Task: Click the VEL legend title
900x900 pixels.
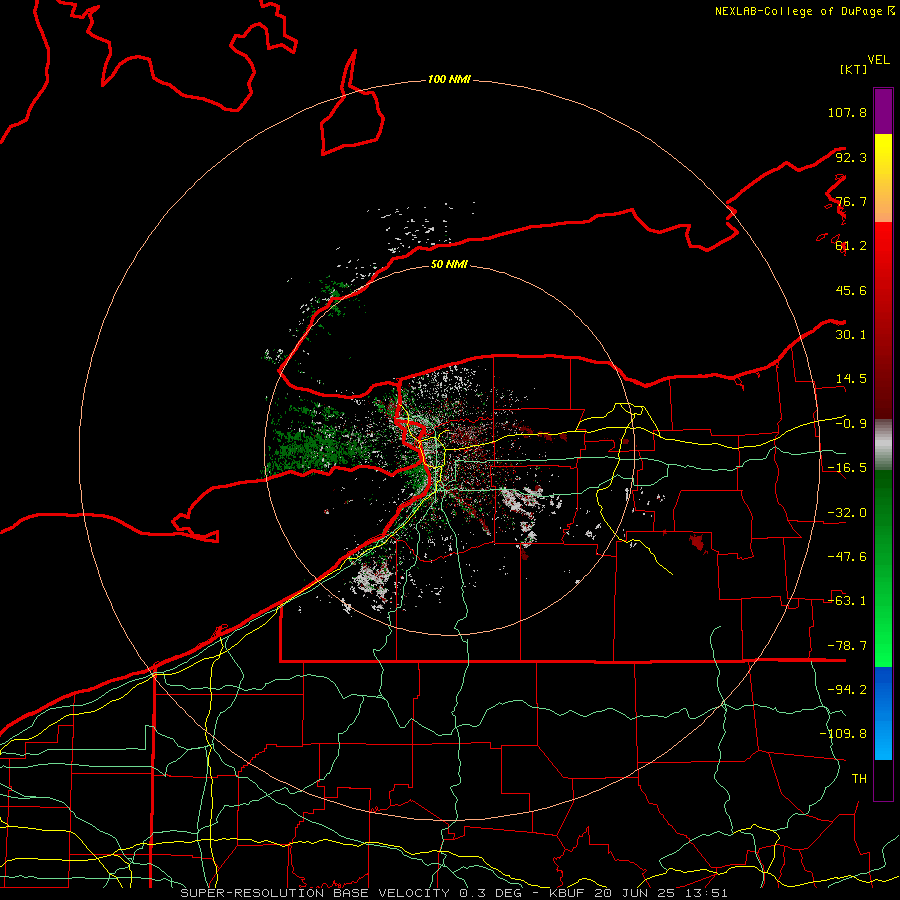Action: [878, 60]
